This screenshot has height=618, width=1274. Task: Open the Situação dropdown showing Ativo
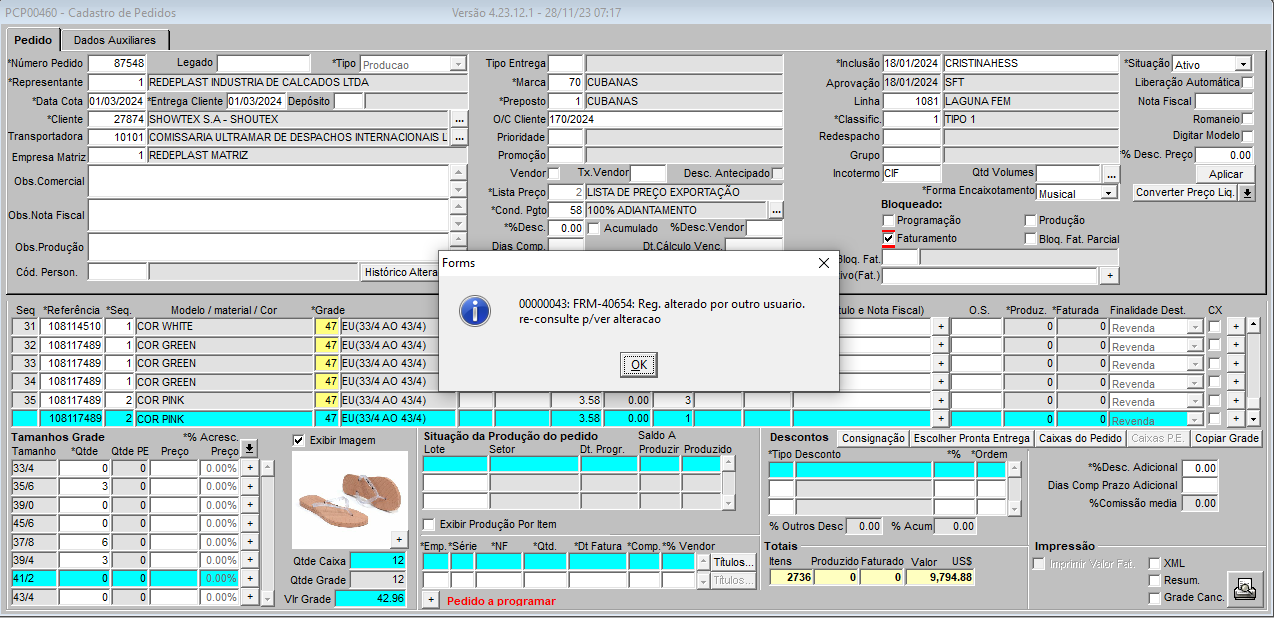click(1242, 64)
